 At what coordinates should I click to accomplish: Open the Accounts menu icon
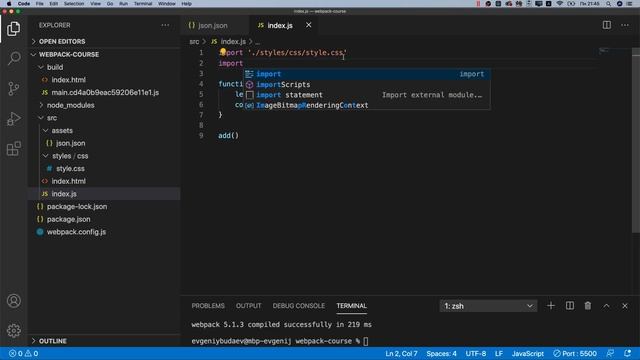(13, 301)
